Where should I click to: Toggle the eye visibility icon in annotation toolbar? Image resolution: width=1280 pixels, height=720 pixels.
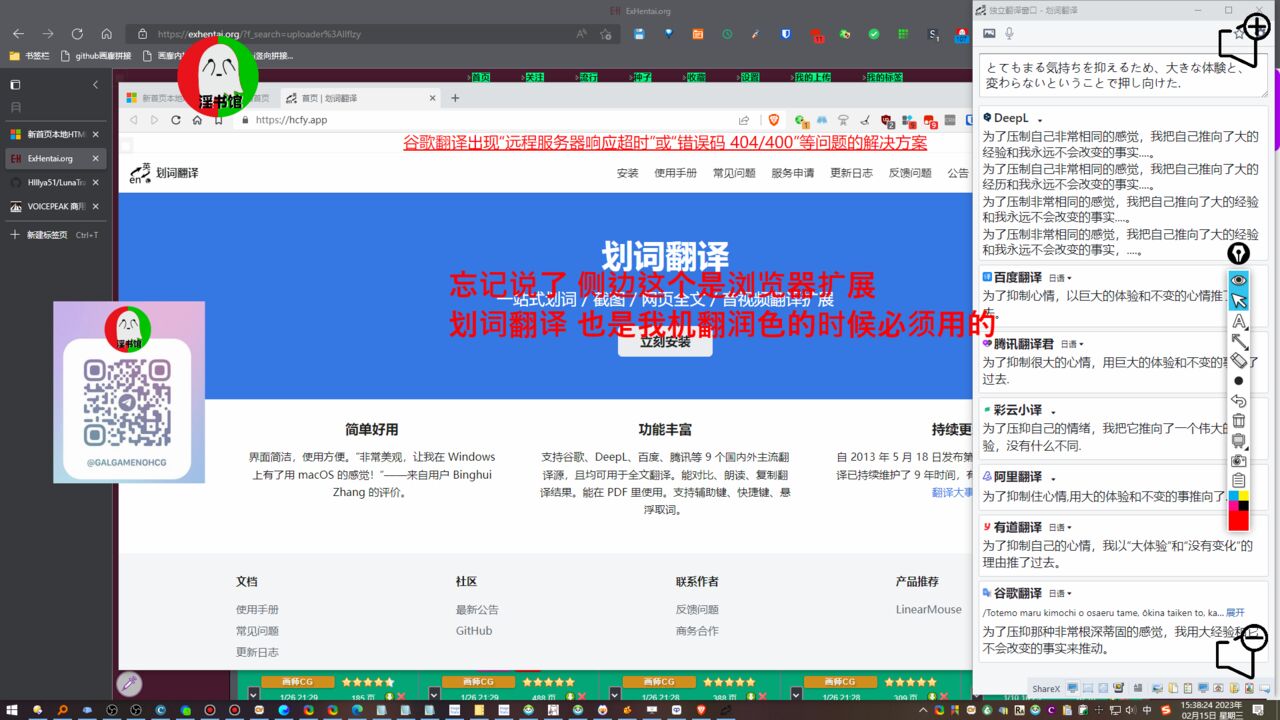click(1238, 280)
